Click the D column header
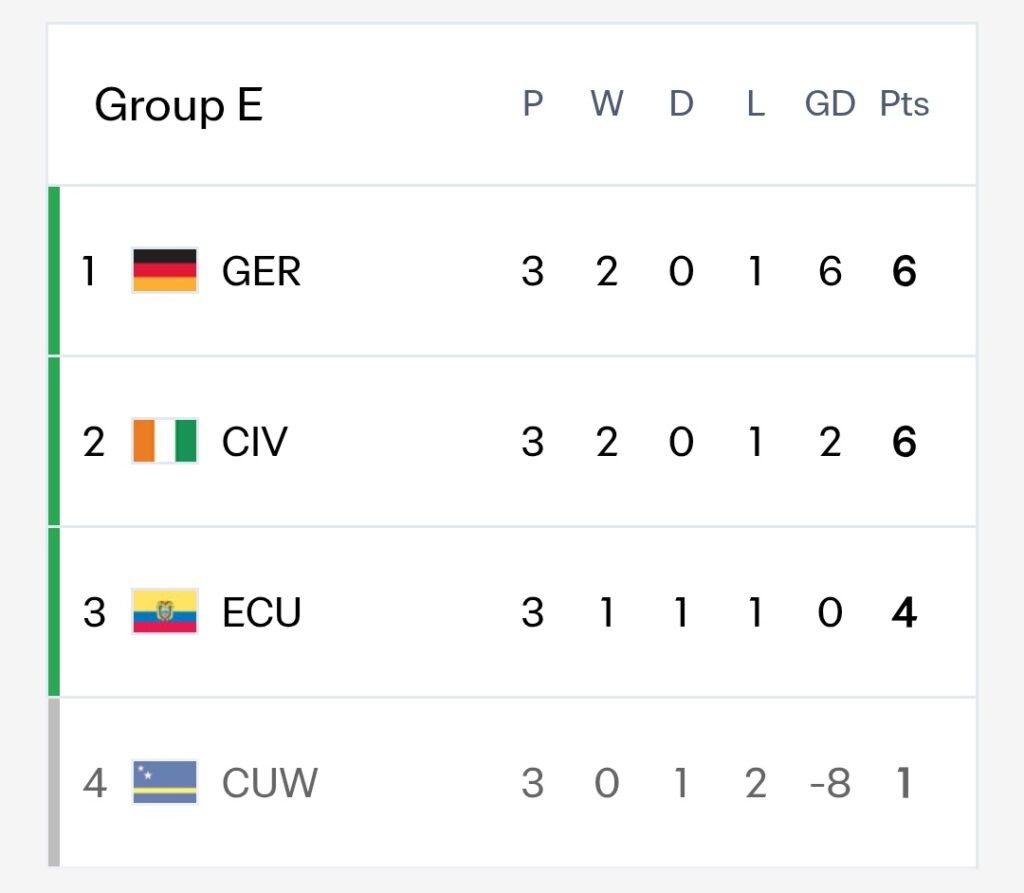The height and width of the screenshot is (893, 1024). (681, 103)
